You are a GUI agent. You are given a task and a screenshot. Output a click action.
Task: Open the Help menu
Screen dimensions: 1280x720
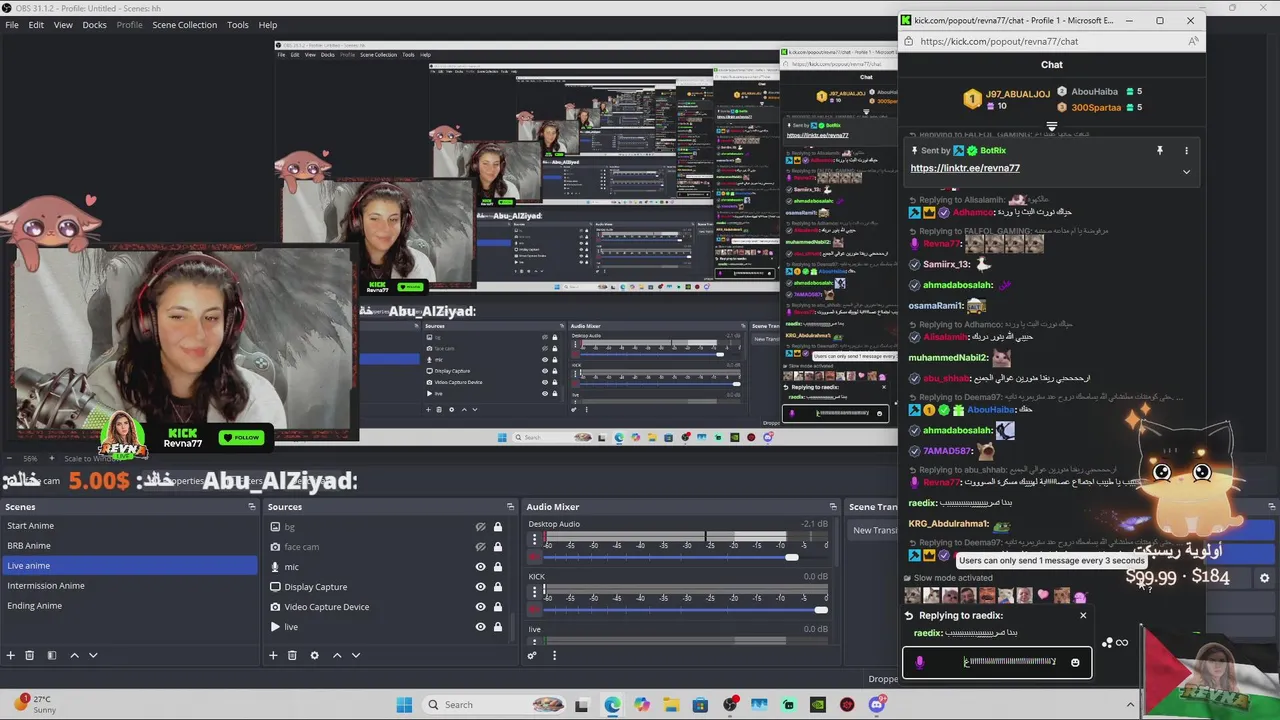[x=268, y=25]
